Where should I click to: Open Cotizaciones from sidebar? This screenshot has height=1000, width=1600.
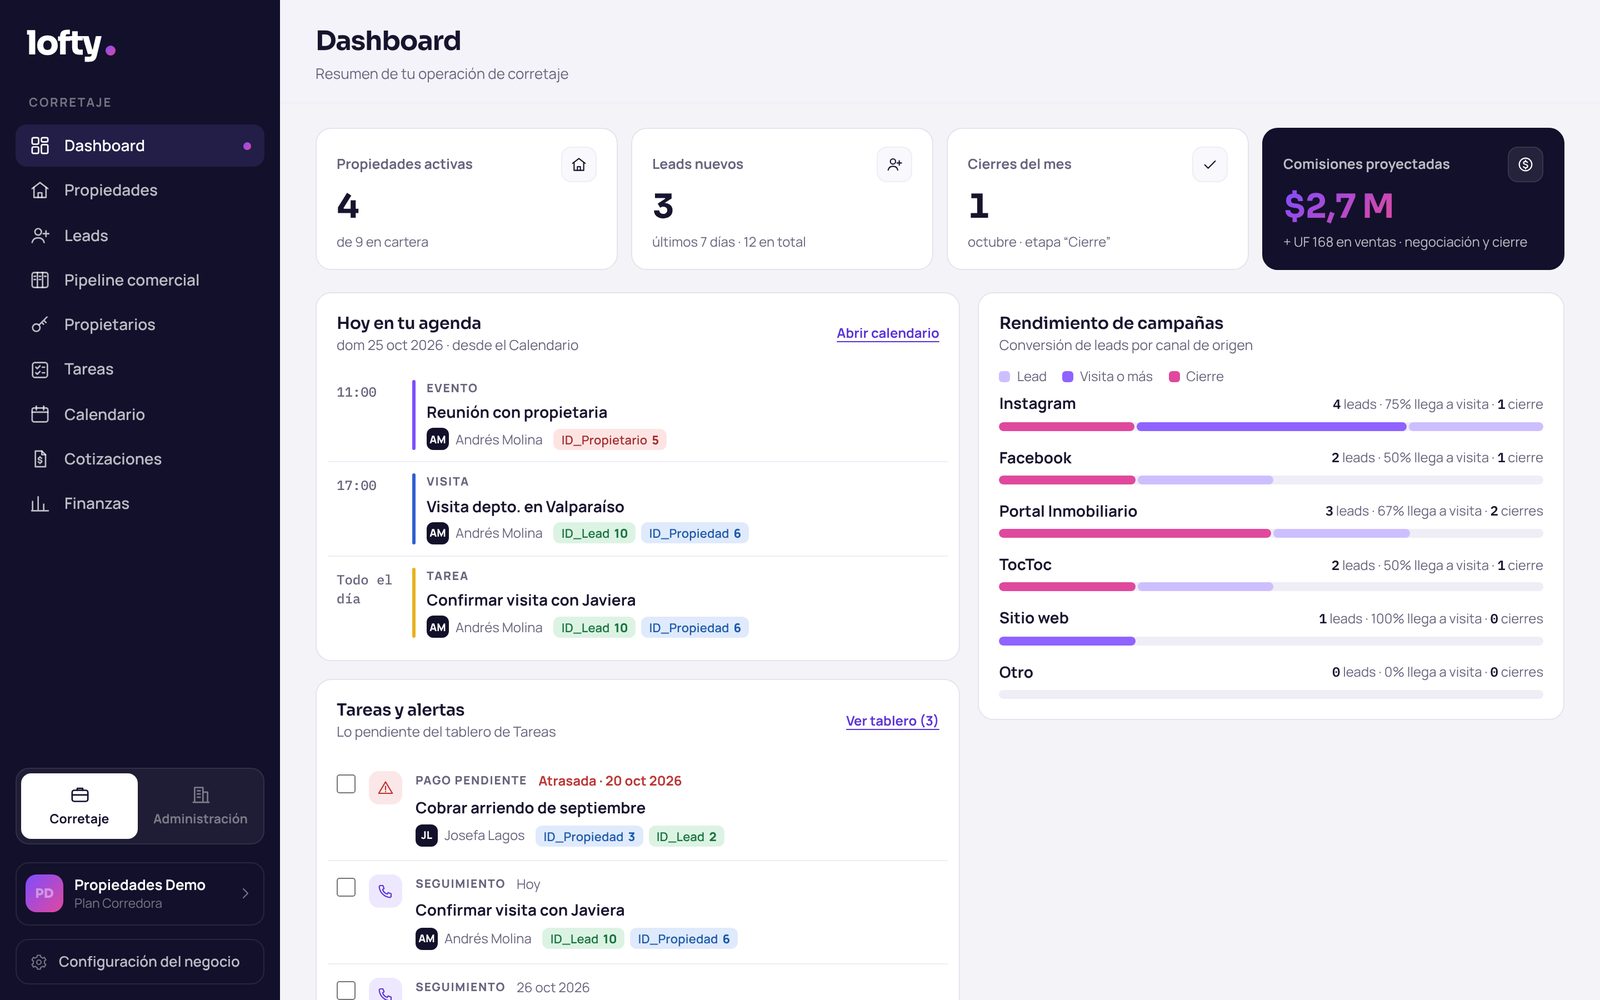[140, 459]
